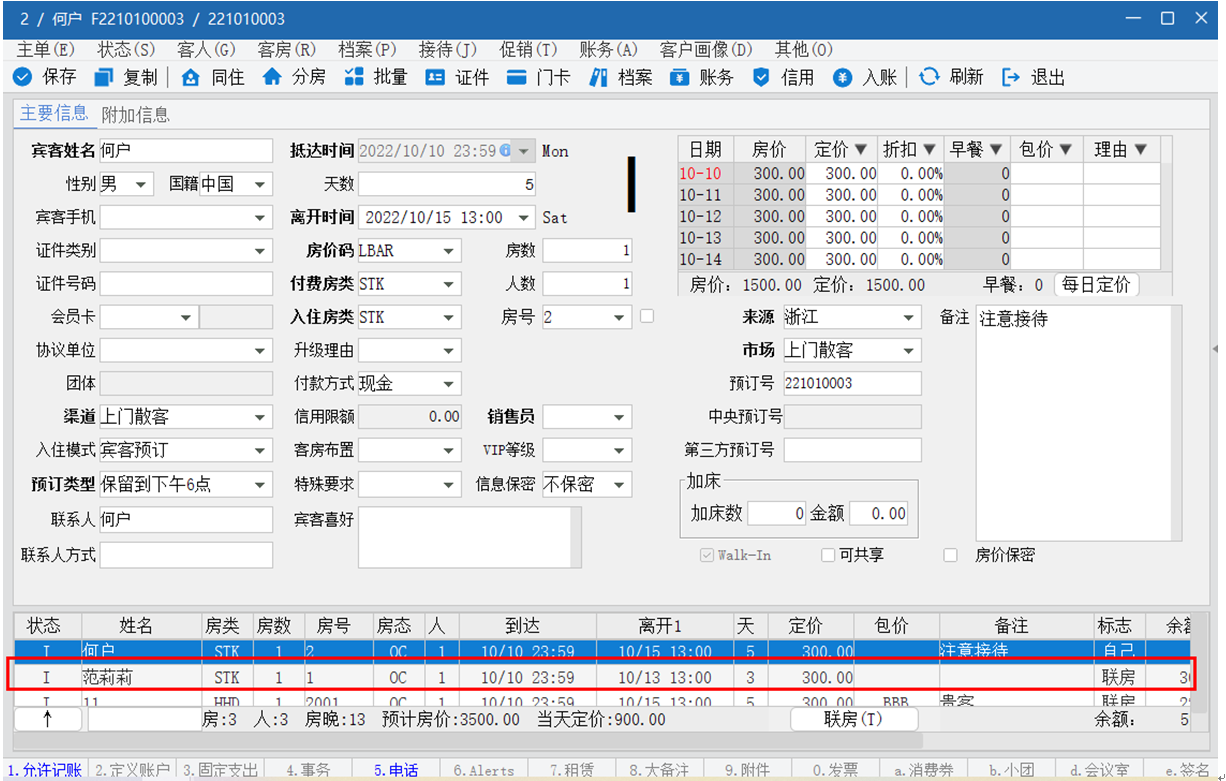1226x781 pixels.
Task: Click the 宾客姓名 input field
Action: 186,151
